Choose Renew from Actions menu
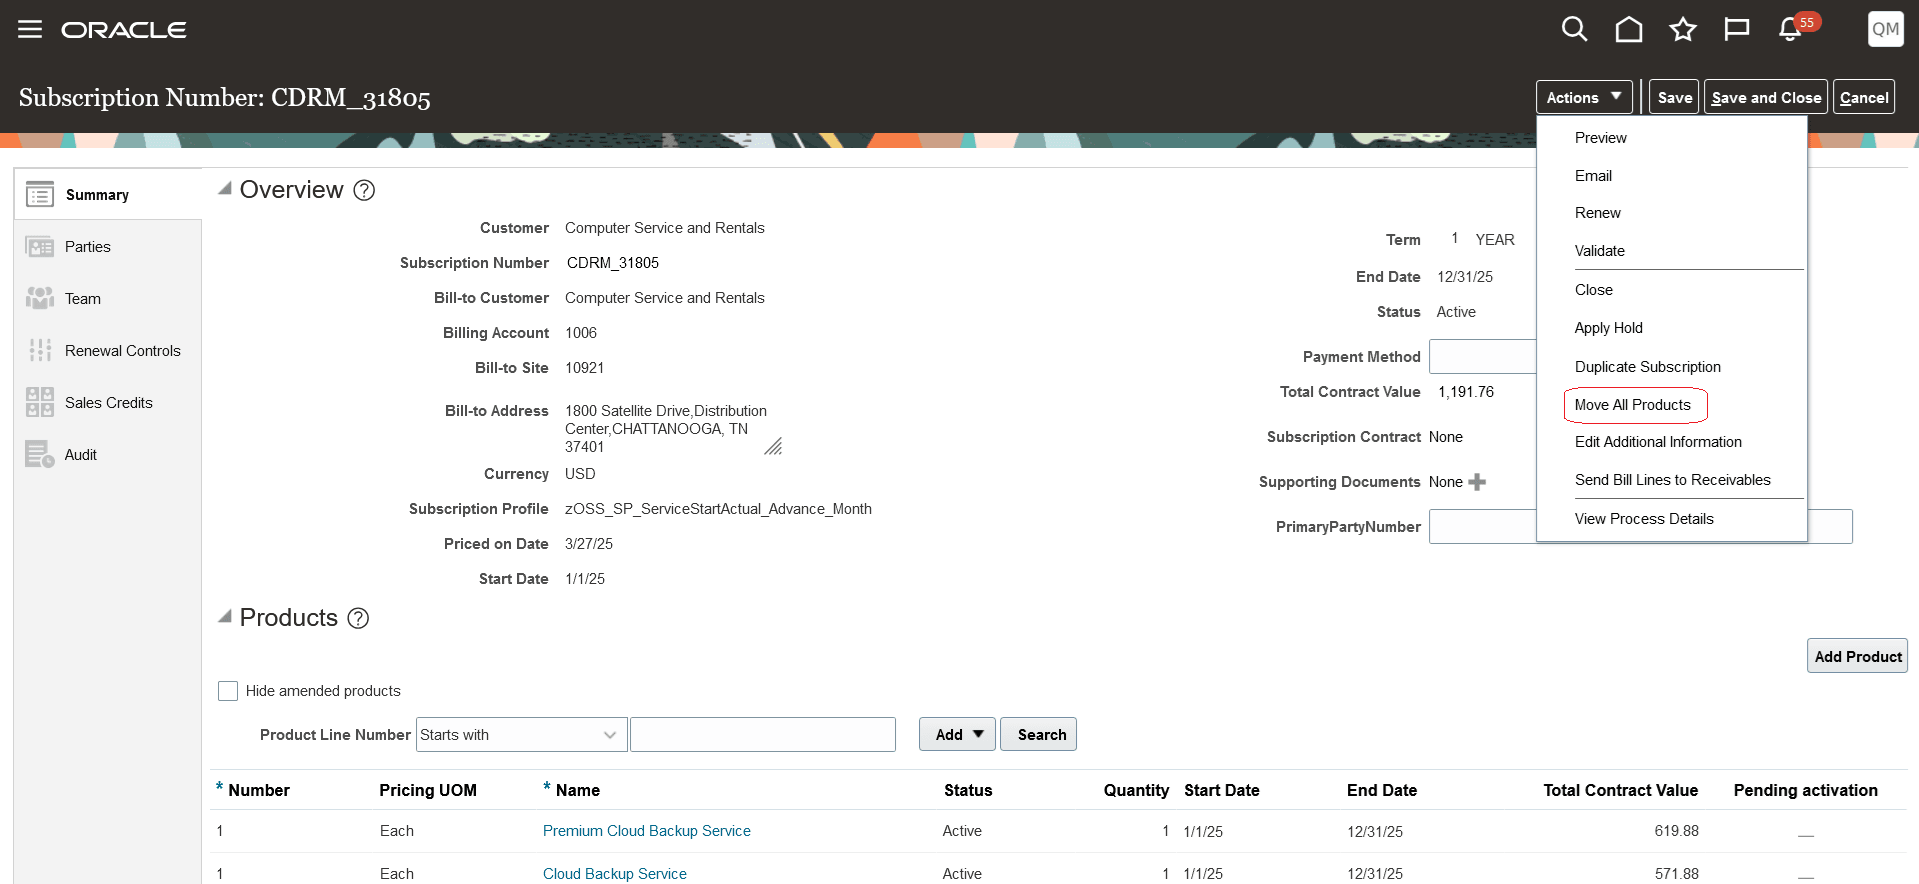1919x884 pixels. click(x=1597, y=213)
